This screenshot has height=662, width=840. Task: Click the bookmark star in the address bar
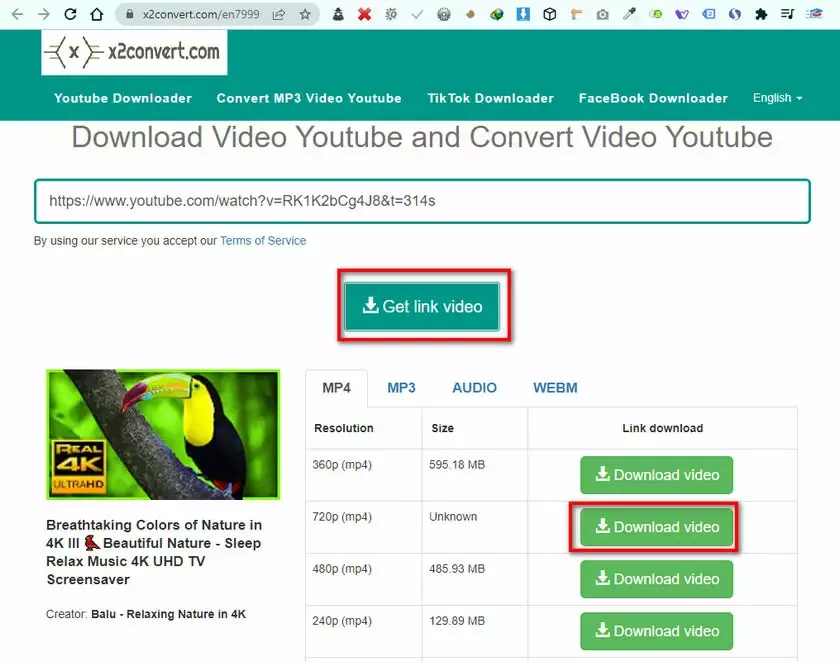click(x=305, y=14)
